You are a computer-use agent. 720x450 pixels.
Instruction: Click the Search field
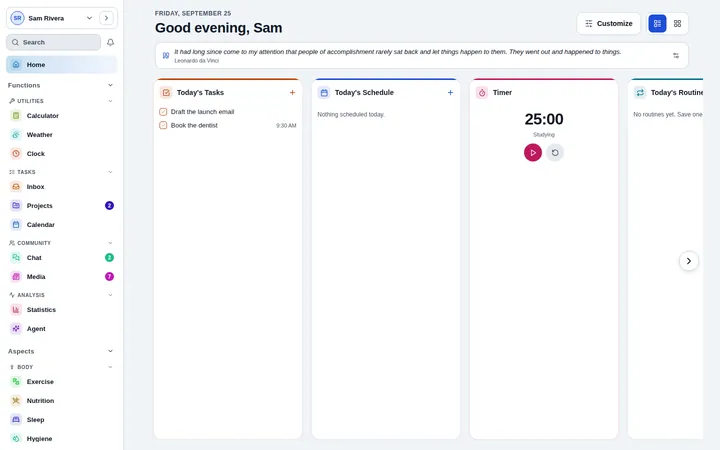53,42
